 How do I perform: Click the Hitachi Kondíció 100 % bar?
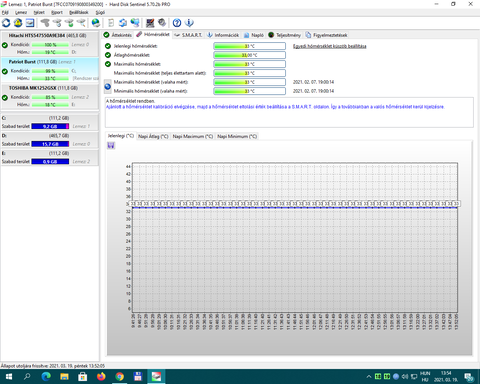click(x=50, y=45)
